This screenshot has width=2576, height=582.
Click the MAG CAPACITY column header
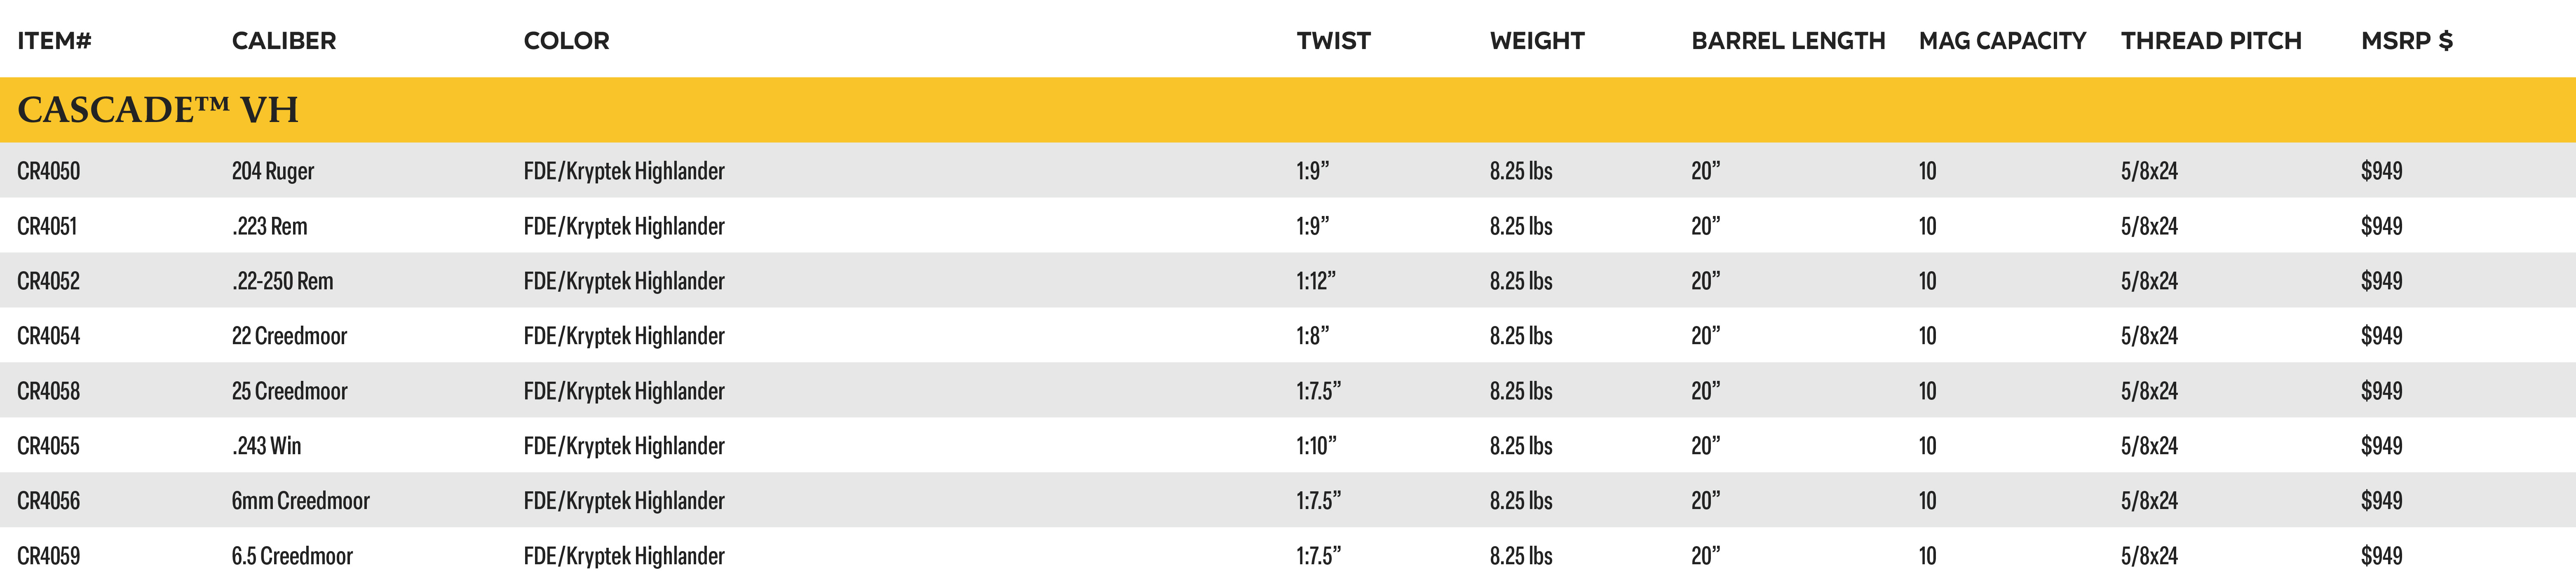point(2002,41)
